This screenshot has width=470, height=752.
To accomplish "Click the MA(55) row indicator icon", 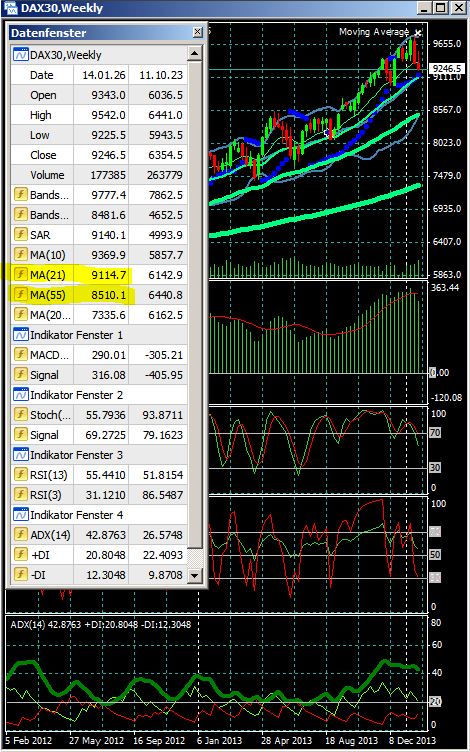I will pos(20,295).
